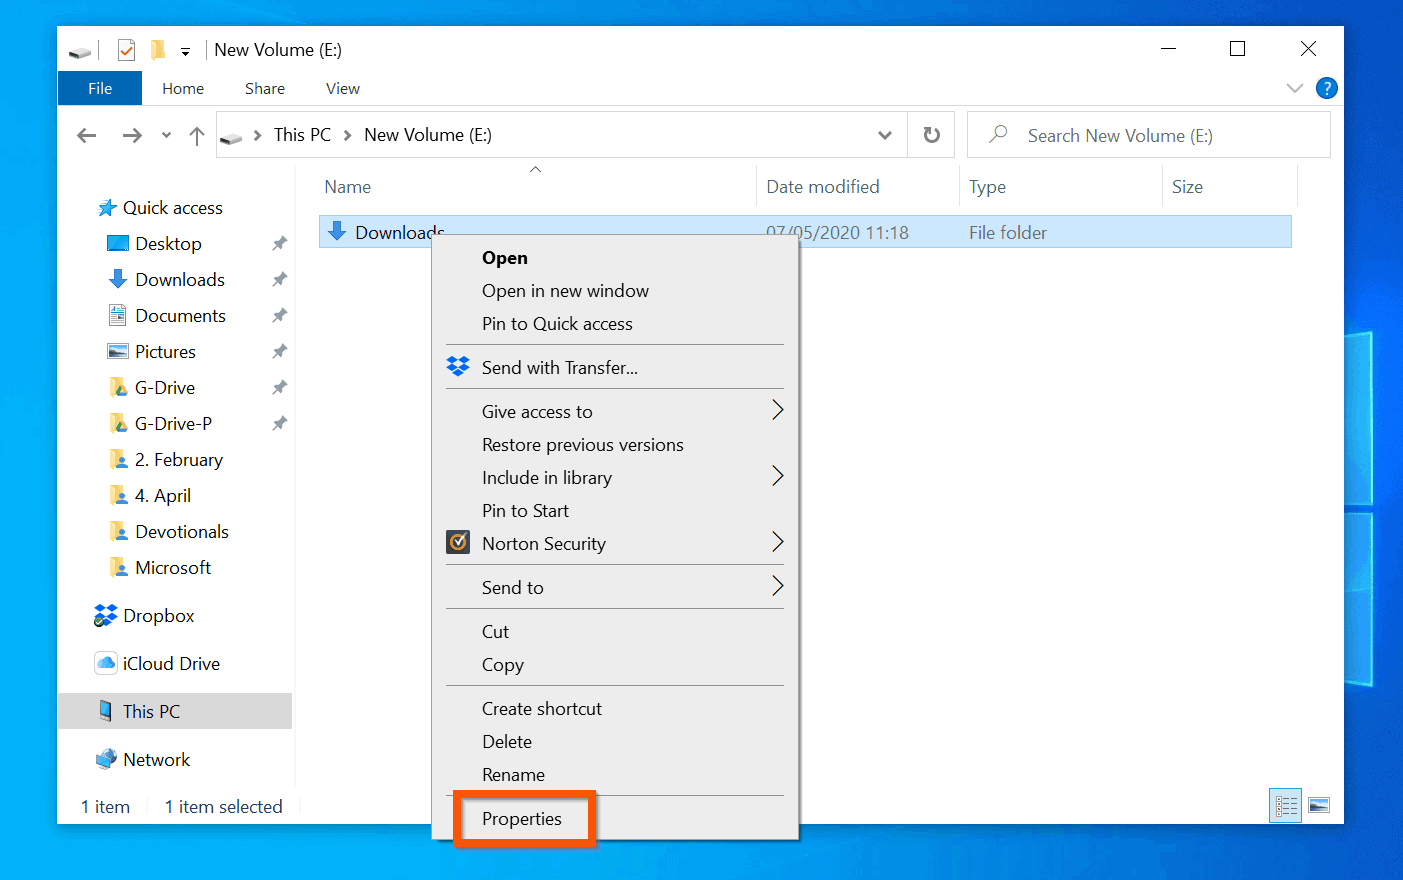Click the refresh icon in the address bar

click(x=931, y=134)
